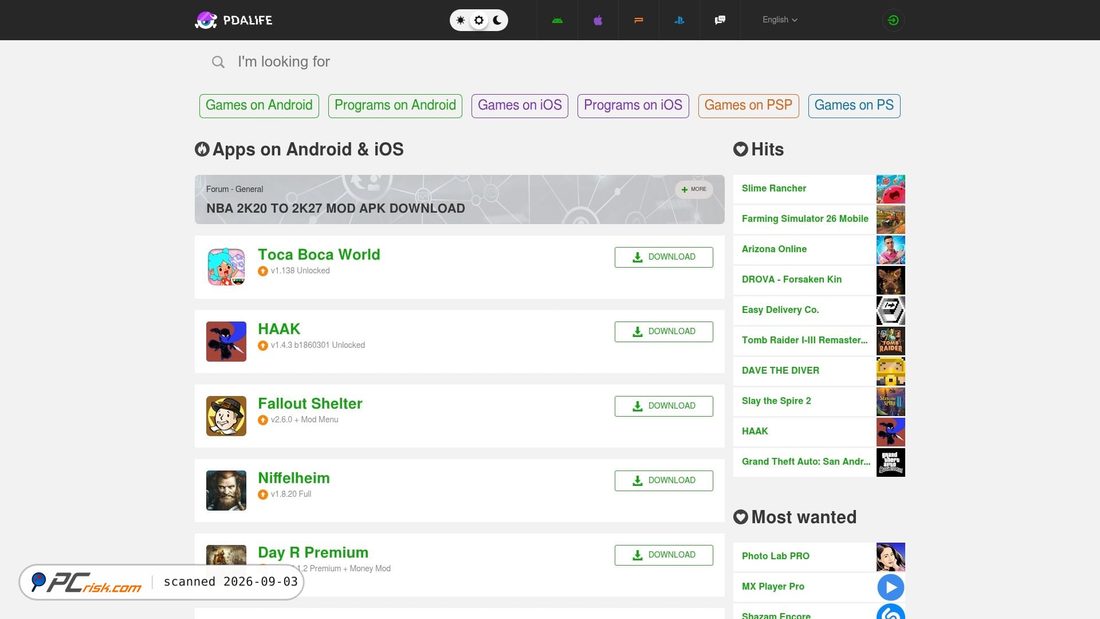Viewport: 1100px width, 619px height.
Task: Open Arizona Online in Hits
Action: [774, 248]
